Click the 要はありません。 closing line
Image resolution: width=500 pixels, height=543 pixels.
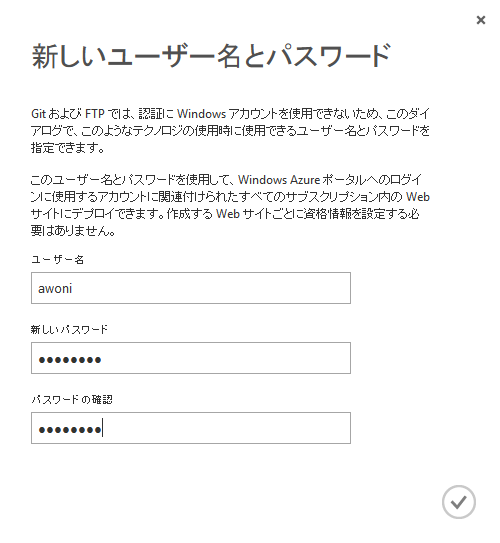click(73, 231)
